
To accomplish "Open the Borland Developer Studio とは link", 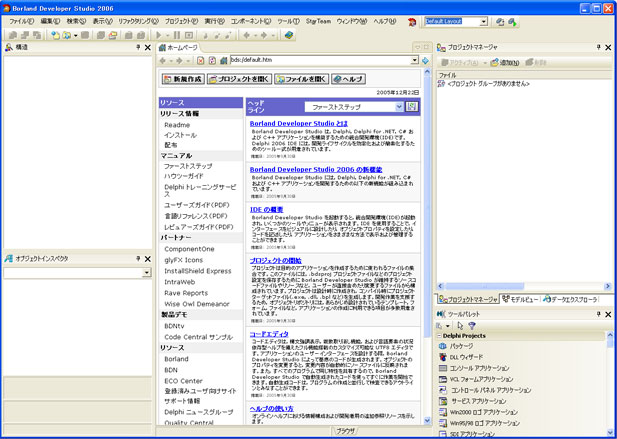I will pyautogui.click(x=299, y=124).
